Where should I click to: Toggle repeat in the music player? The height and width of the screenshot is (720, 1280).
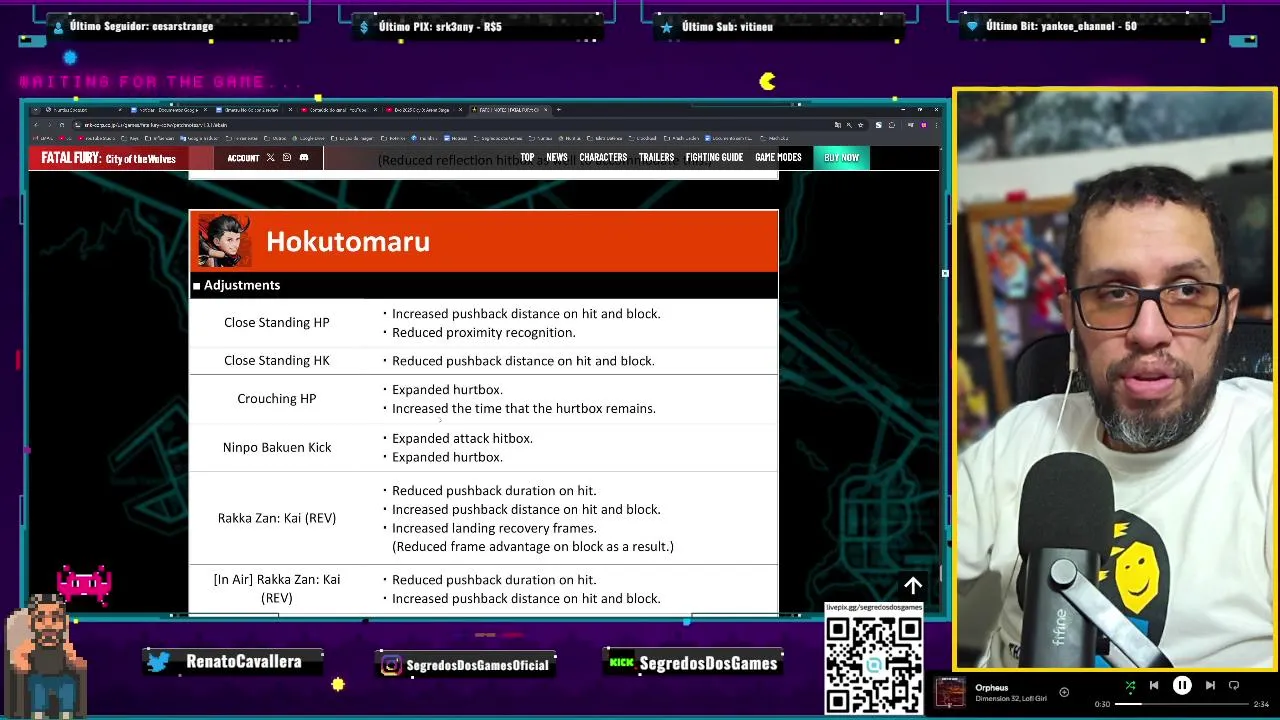[x=1234, y=685]
